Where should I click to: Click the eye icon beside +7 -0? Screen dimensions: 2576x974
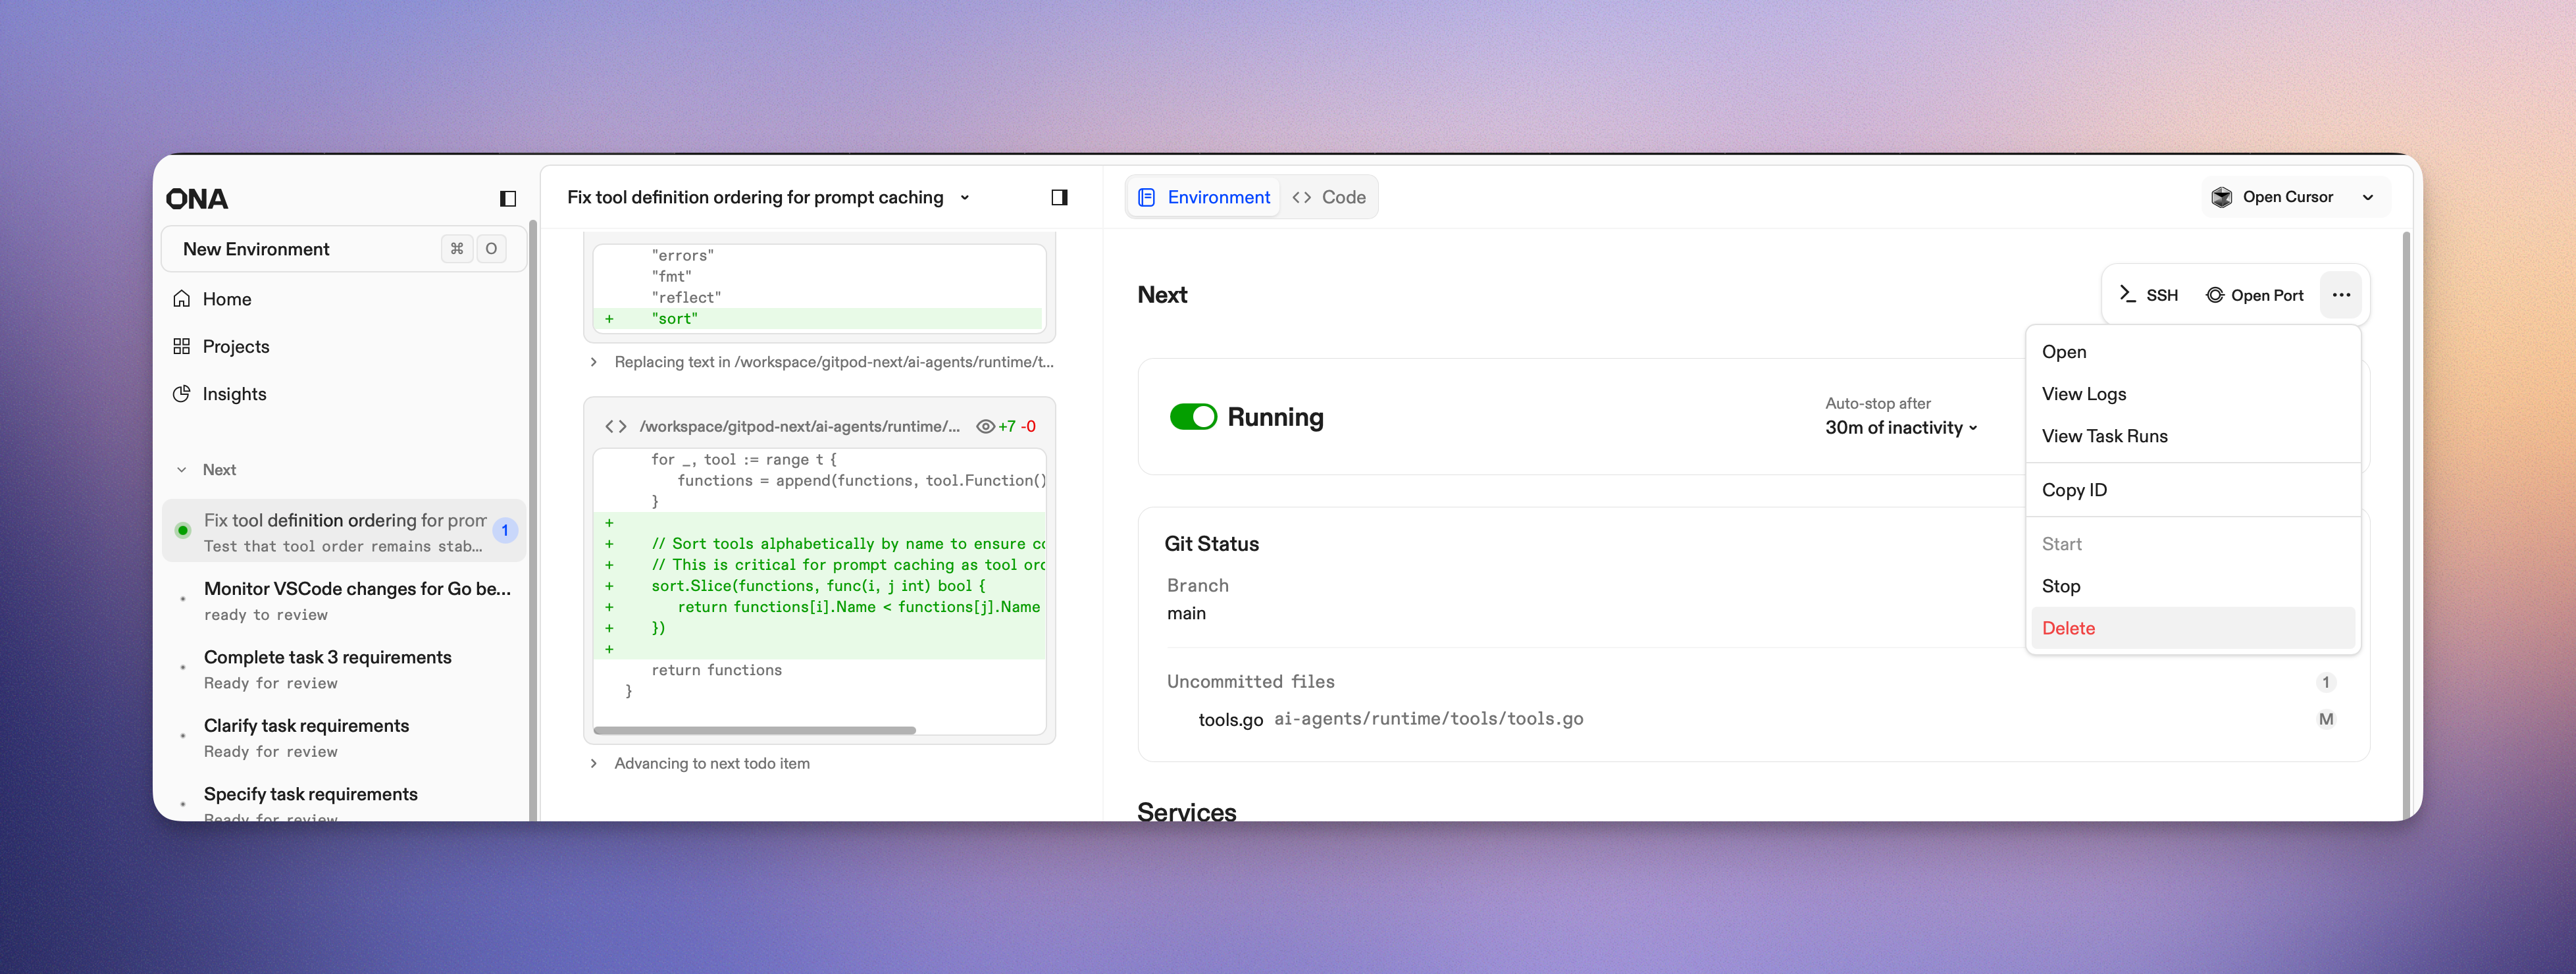pos(985,427)
